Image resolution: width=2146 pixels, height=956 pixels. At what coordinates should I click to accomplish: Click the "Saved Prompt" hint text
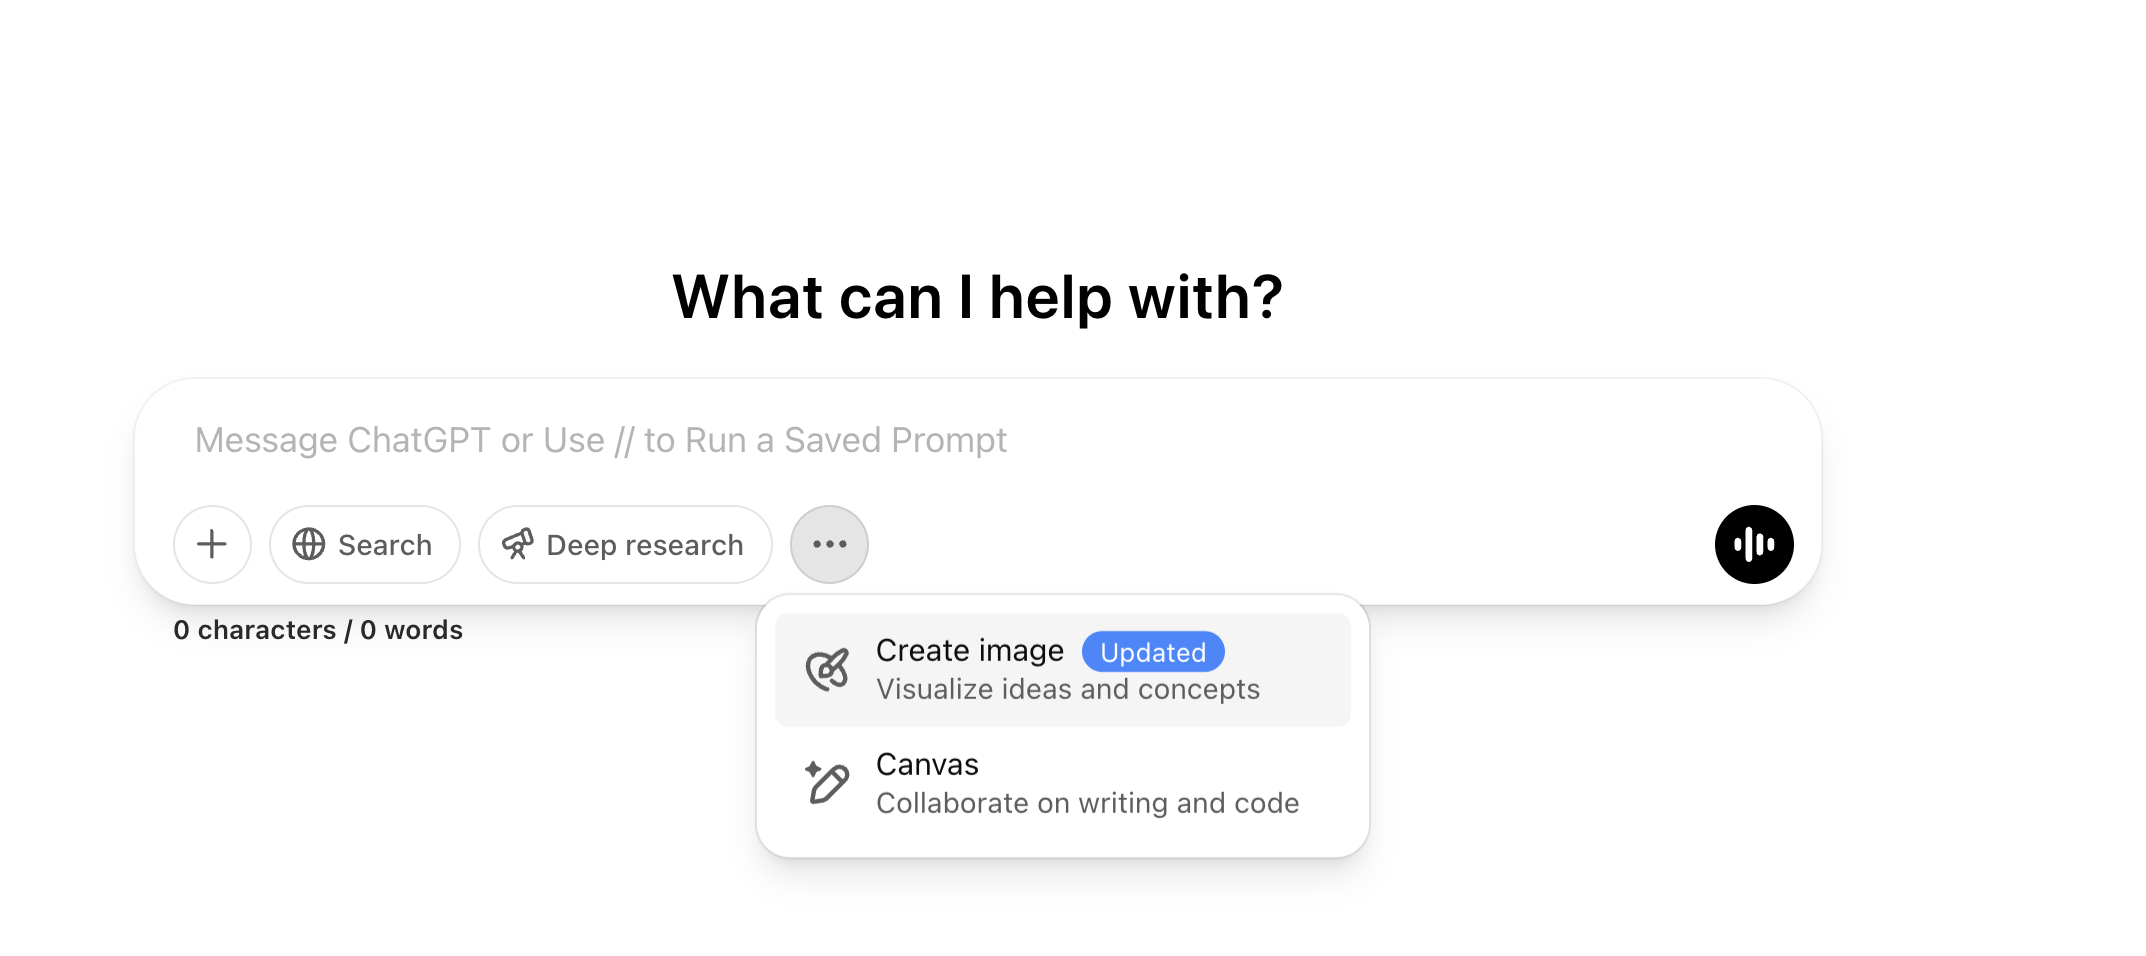[x=895, y=440]
